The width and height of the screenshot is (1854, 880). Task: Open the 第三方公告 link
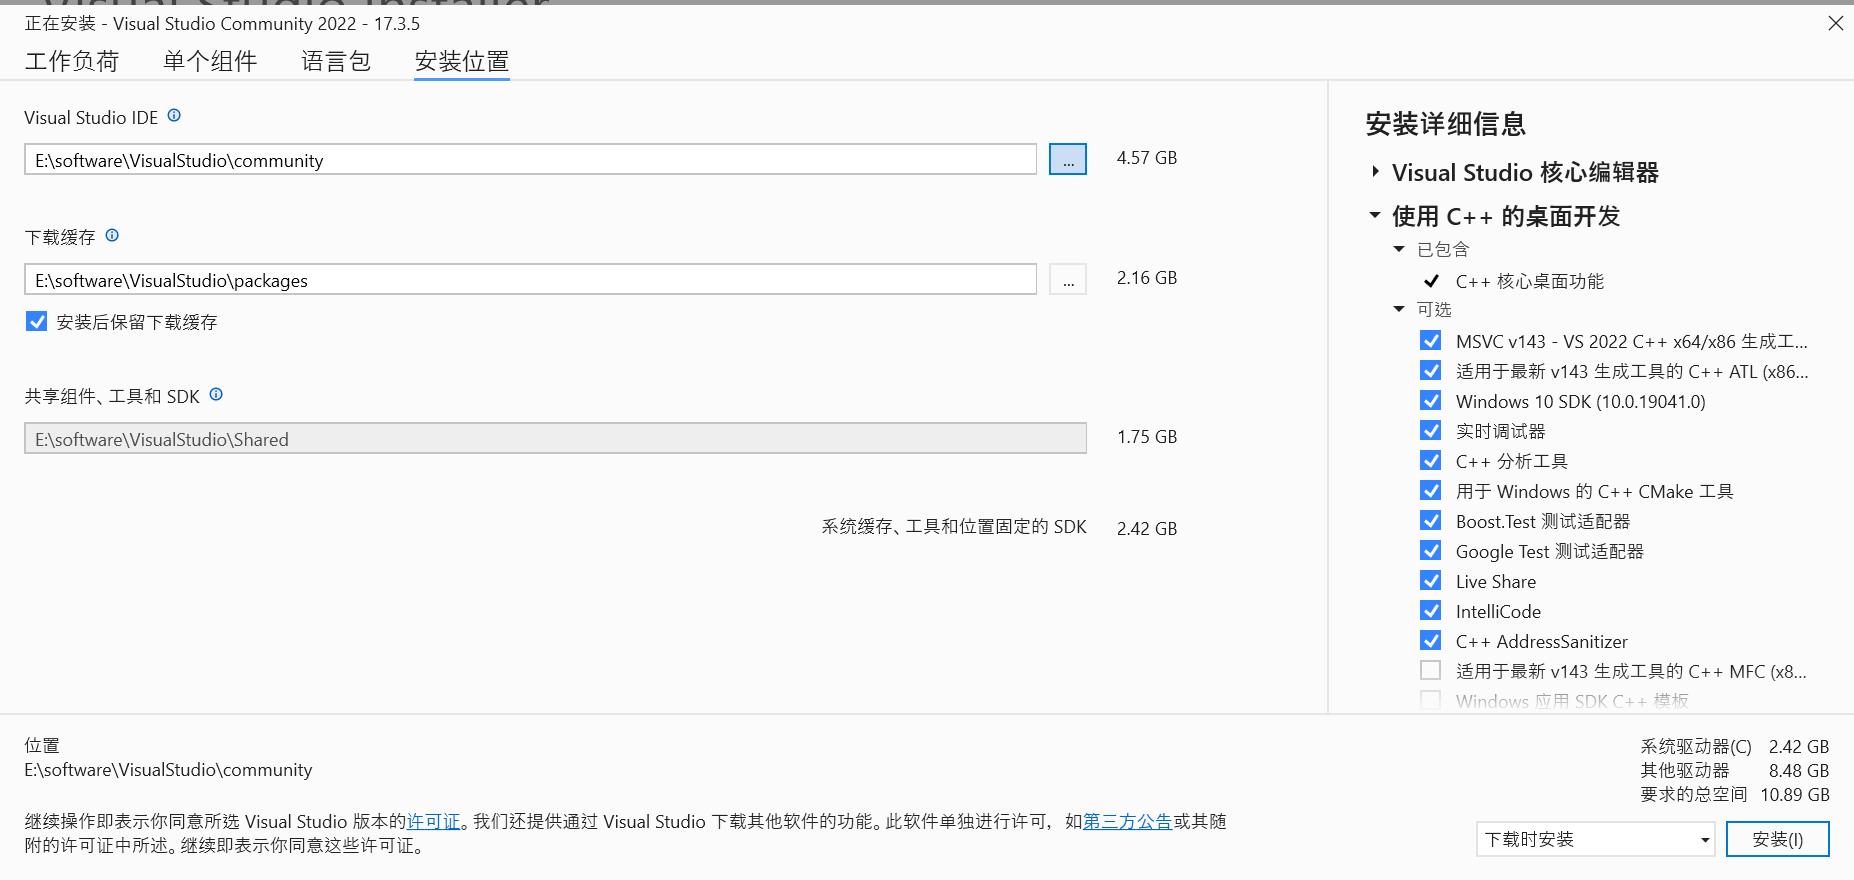coord(1127,821)
